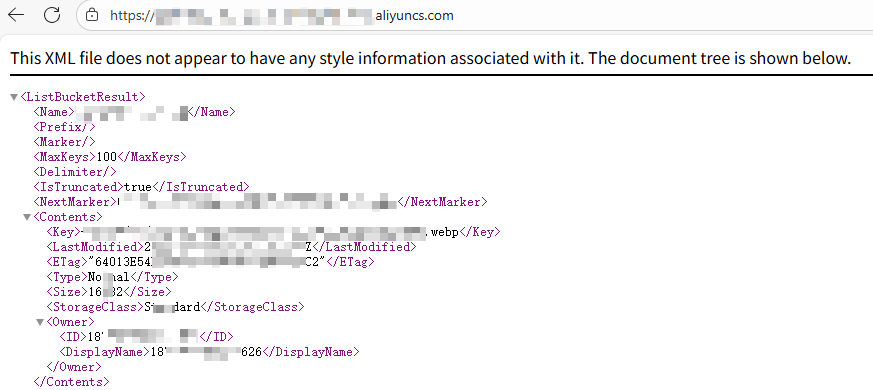Select the Owner ID closing tag

tap(217, 337)
